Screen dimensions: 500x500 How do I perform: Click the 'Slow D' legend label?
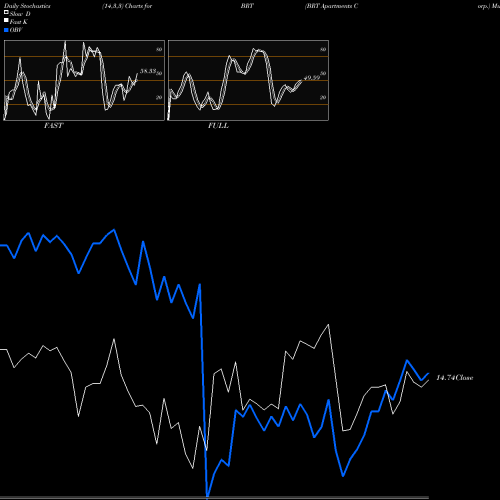[20, 14]
